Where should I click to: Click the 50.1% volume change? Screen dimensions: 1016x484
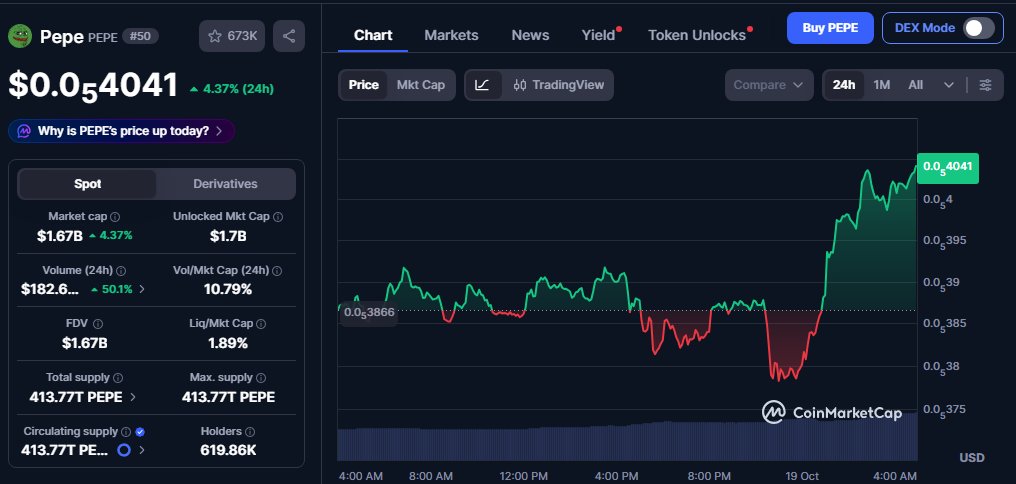111,289
